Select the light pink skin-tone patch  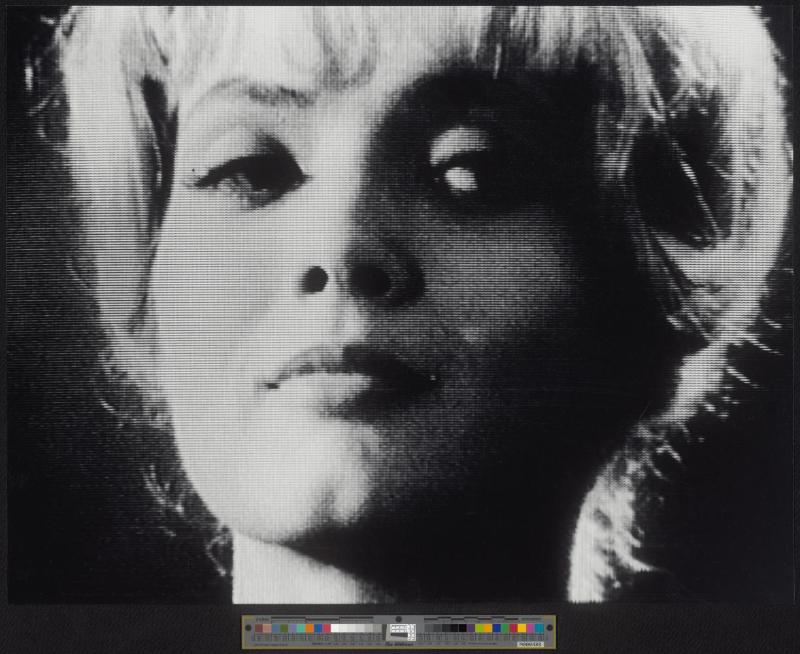267,627
